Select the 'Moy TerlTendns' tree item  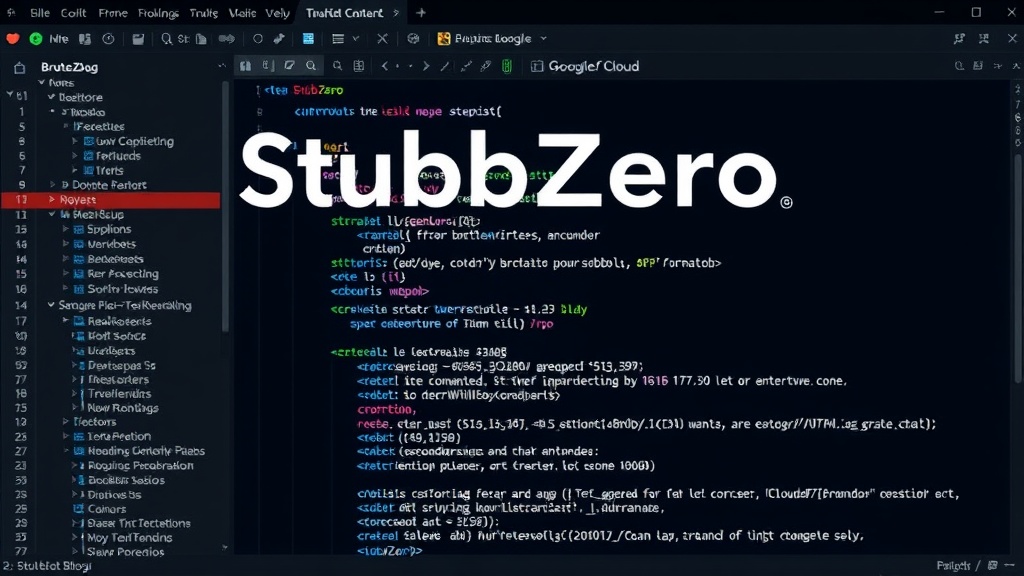129,537
